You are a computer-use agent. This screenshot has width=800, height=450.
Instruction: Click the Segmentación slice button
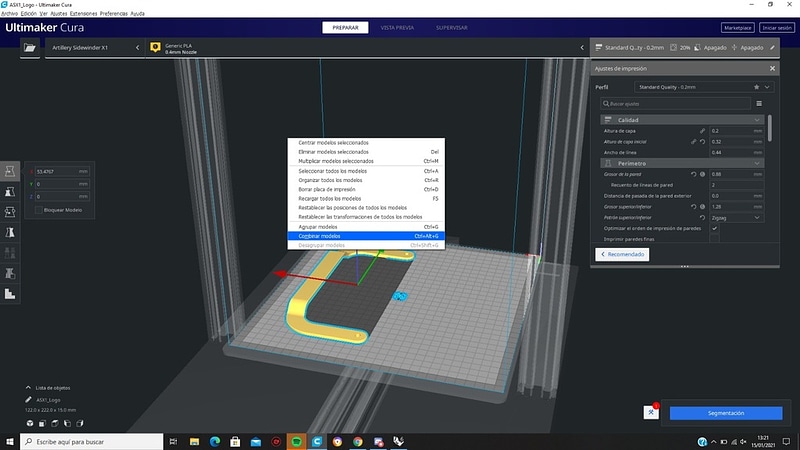(x=726, y=413)
